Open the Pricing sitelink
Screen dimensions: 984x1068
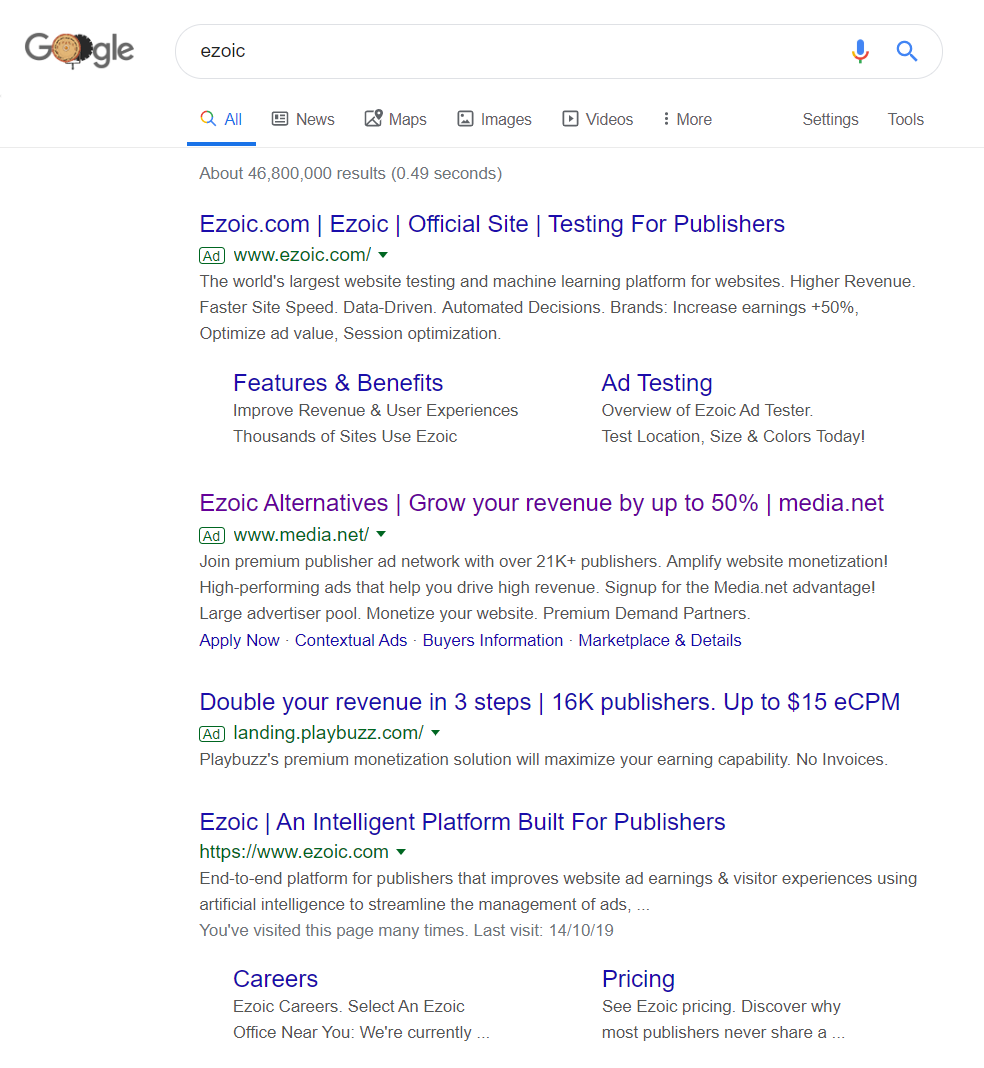tap(638, 979)
